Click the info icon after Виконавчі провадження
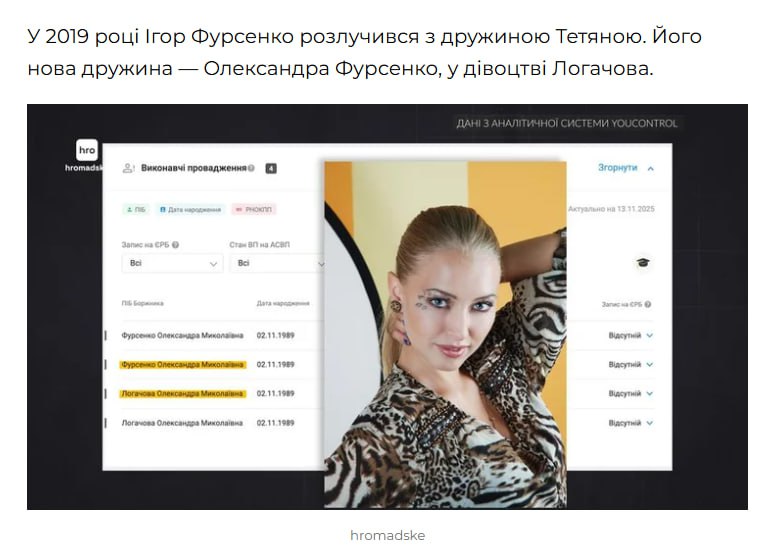Screen dimensions: 764x558 (x=251, y=168)
